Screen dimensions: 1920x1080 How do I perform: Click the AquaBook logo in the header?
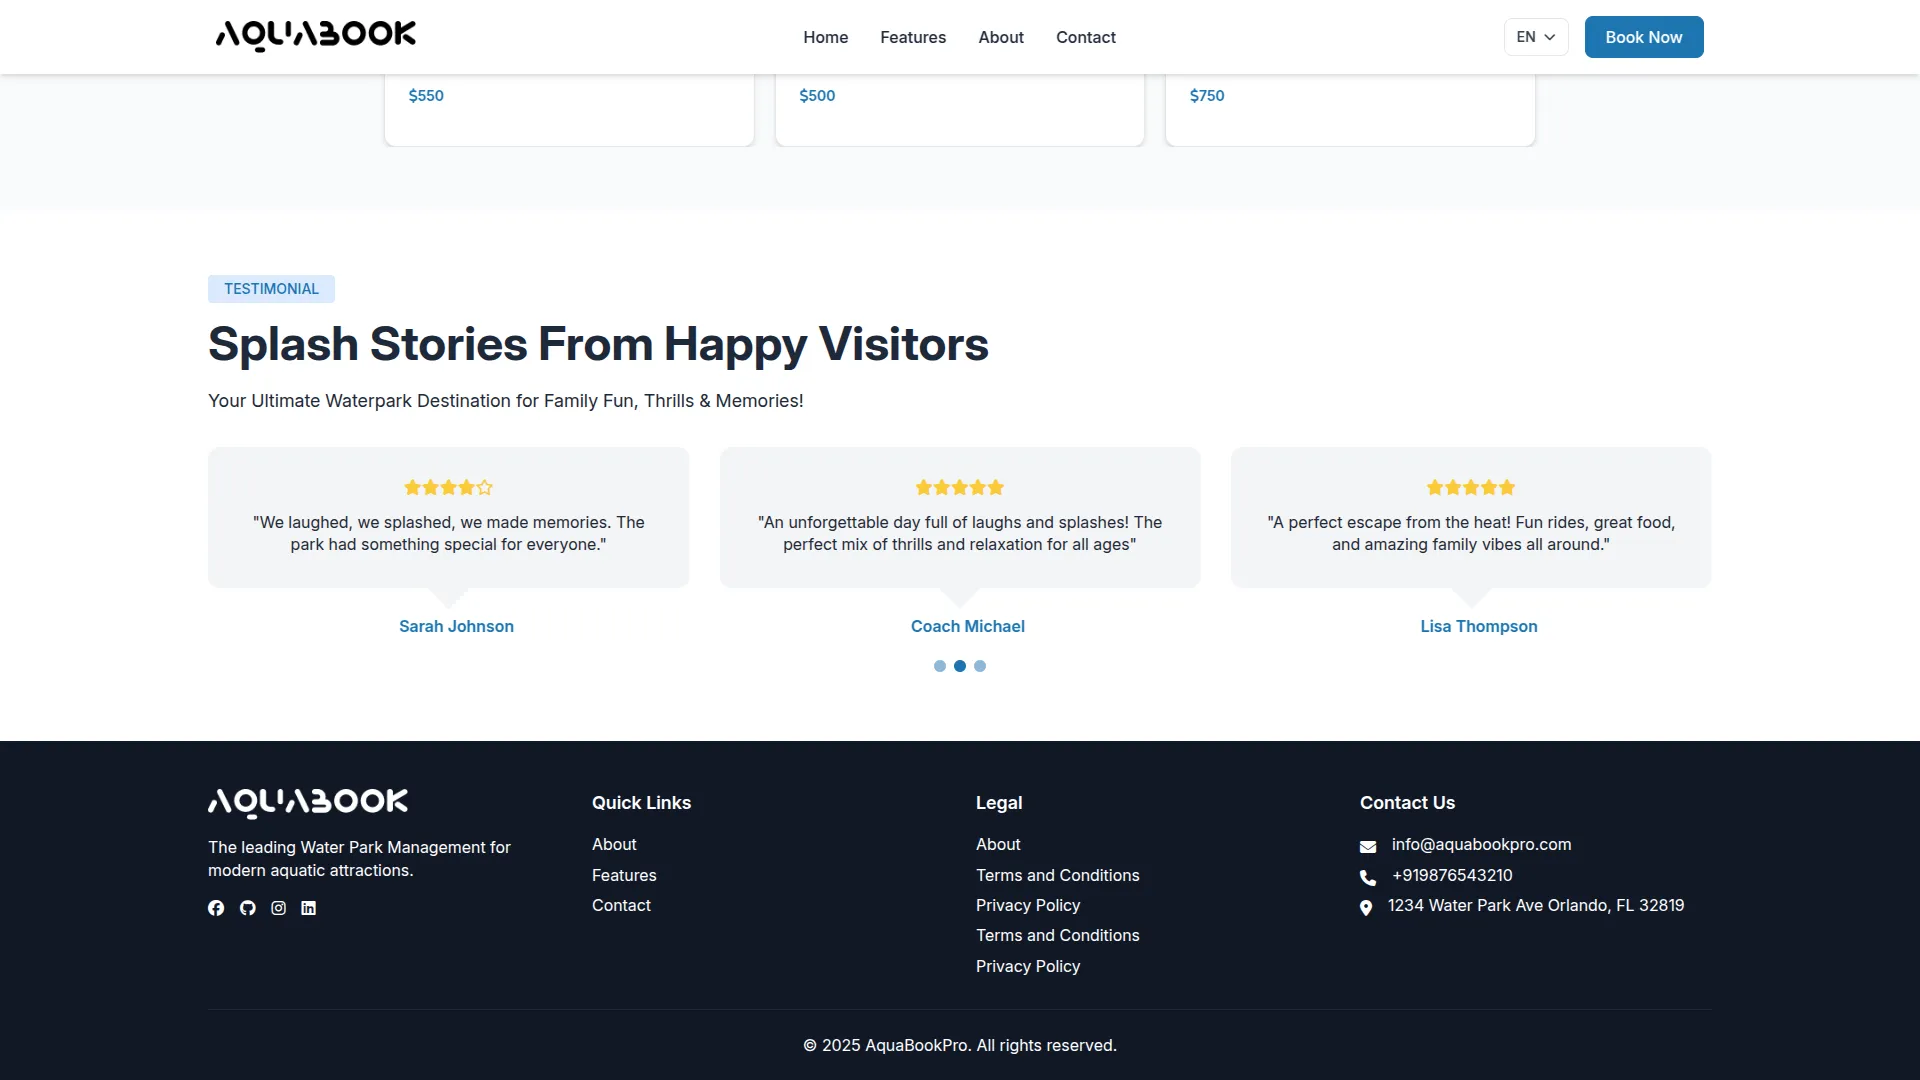click(x=316, y=36)
